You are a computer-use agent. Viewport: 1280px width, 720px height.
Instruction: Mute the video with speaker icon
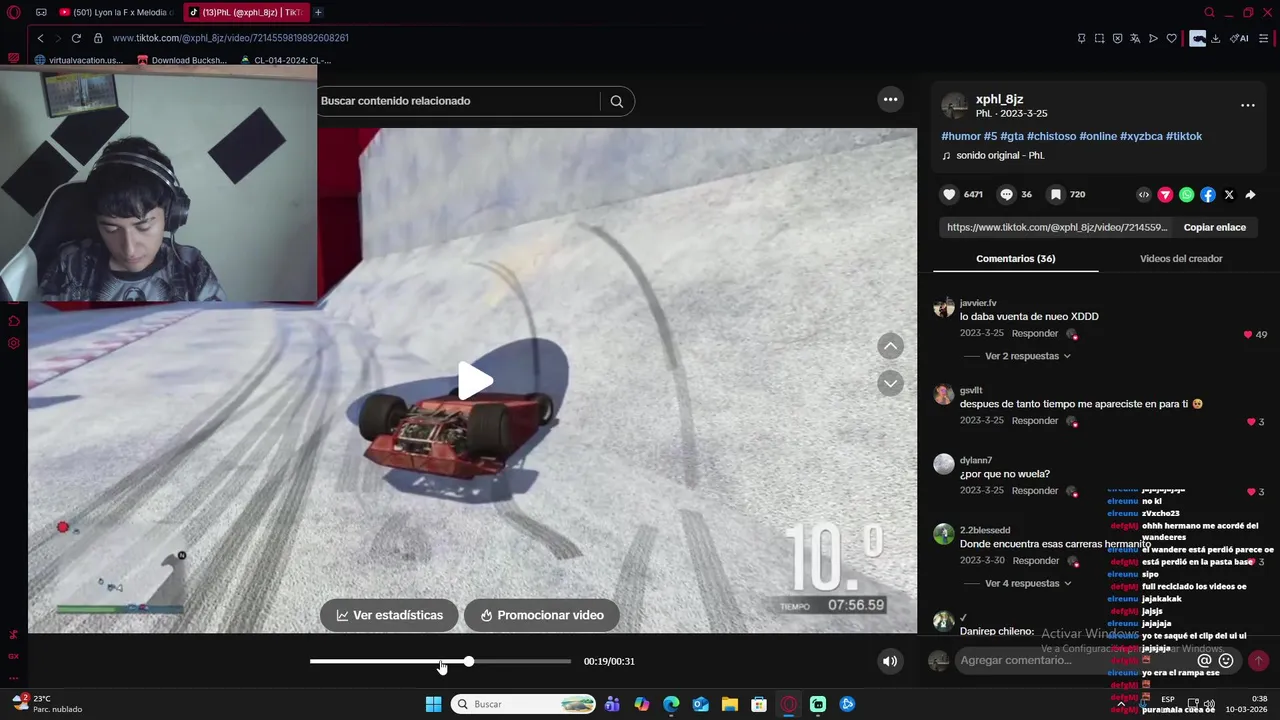click(x=890, y=661)
